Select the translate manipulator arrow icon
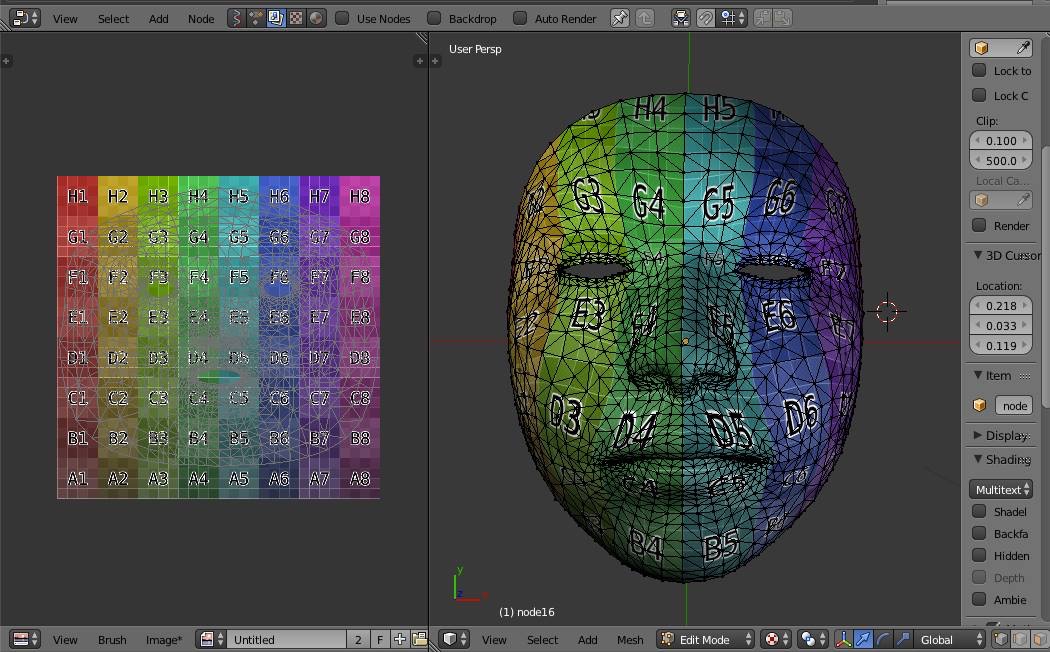The width and height of the screenshot is (1050, 652). (862, 639)
